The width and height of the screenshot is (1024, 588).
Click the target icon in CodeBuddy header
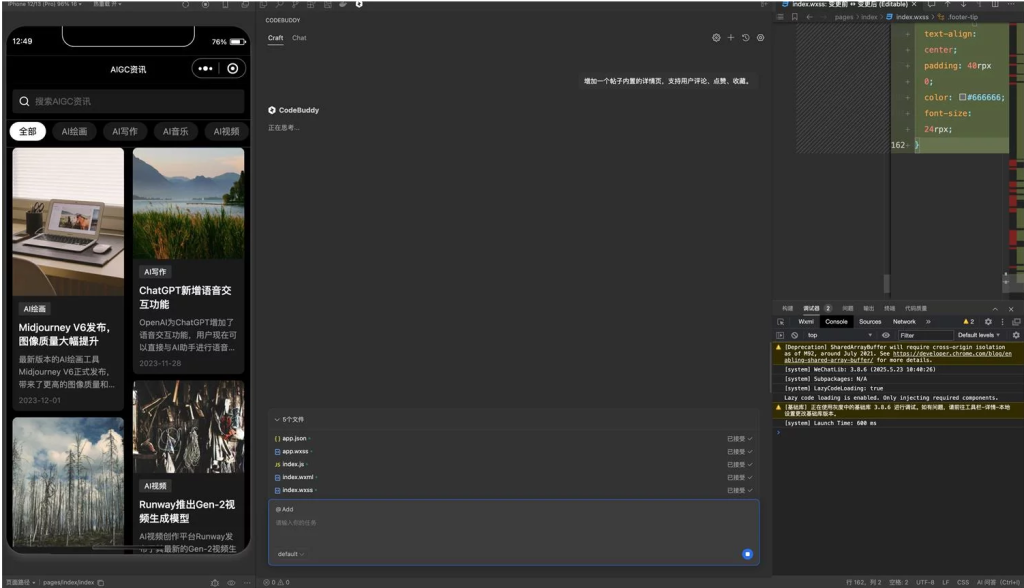[760, 38]
